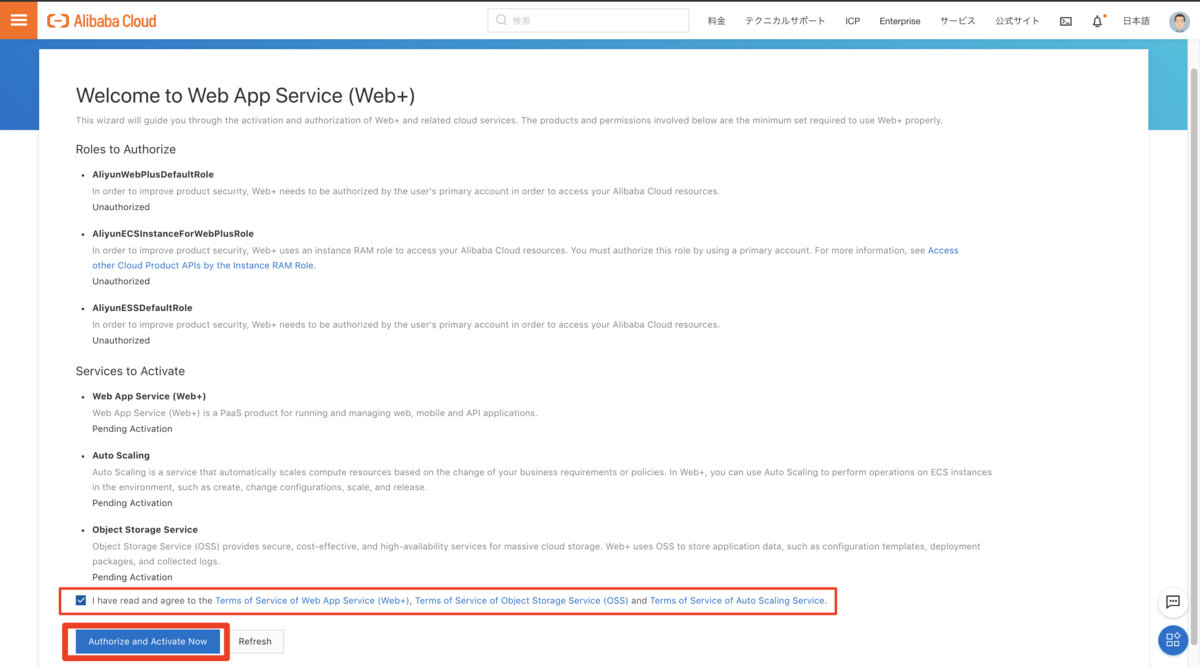Select the AliyunWebPlusDefaultRole text

coord(153,174)
